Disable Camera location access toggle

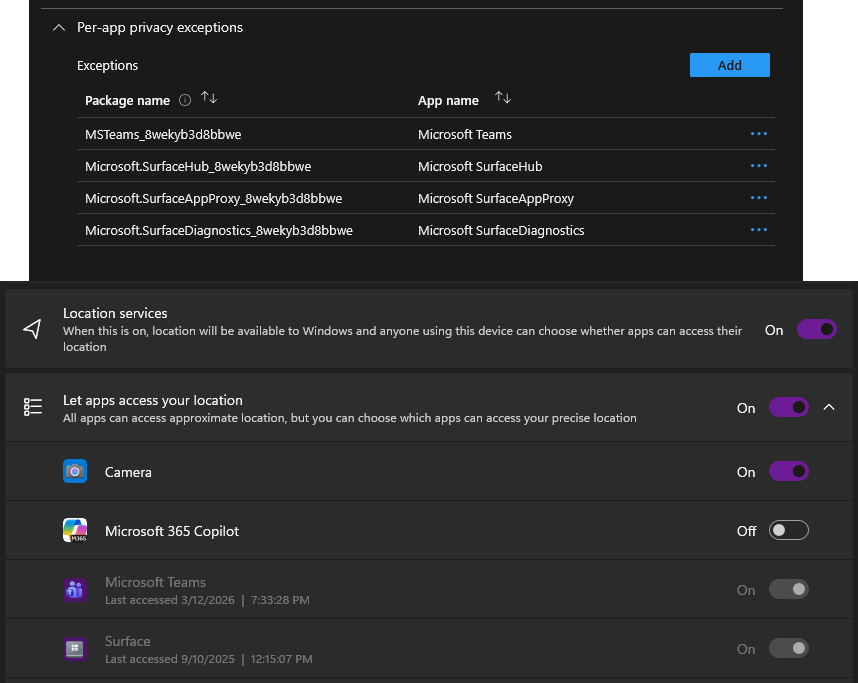pyautogui.click(x=788, y=472)
